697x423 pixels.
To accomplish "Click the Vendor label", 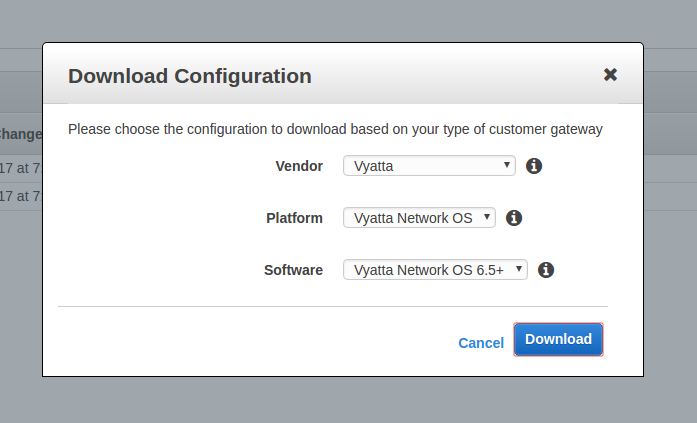I will coord(299,166).
